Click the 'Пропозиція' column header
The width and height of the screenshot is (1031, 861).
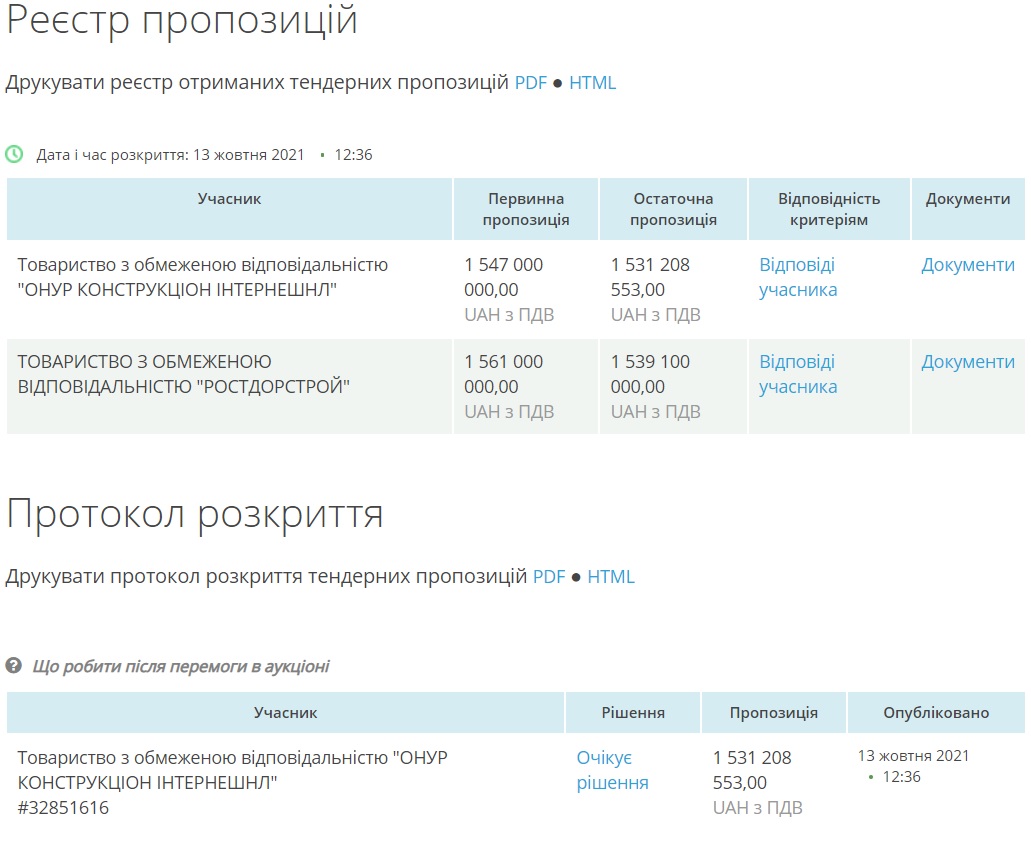pyautogui.click(x=773, y=713)
